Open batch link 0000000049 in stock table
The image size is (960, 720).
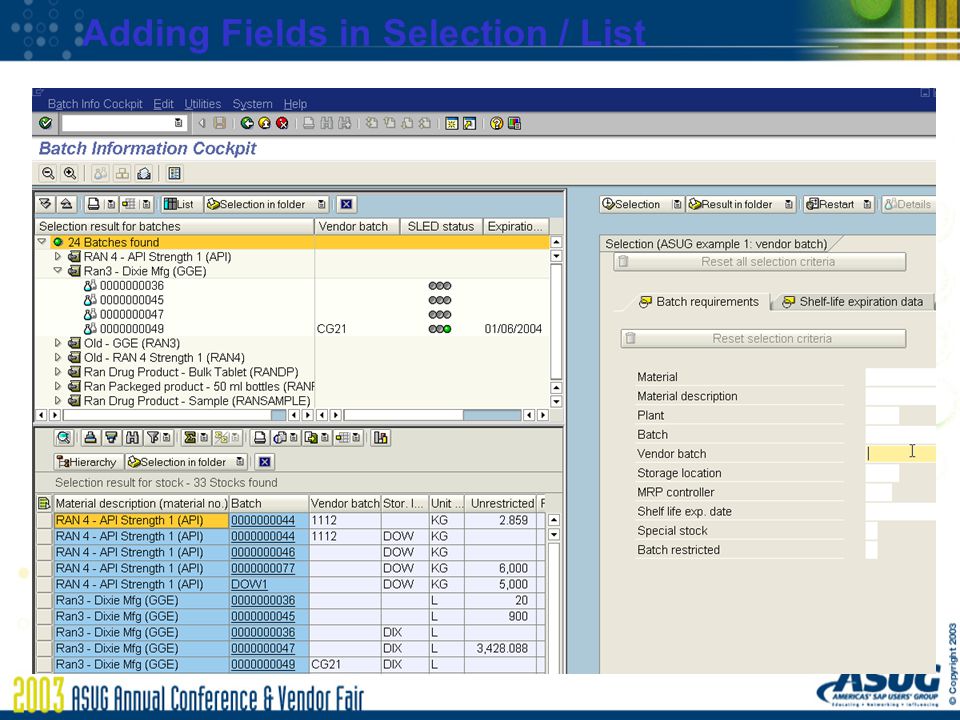(263, 664)
